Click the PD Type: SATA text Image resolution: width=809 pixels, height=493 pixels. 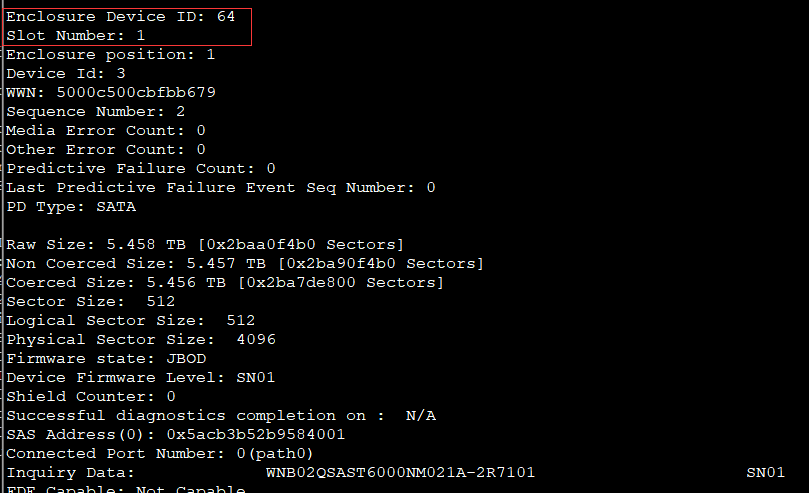pyautogui.click(x=71, y=207)
